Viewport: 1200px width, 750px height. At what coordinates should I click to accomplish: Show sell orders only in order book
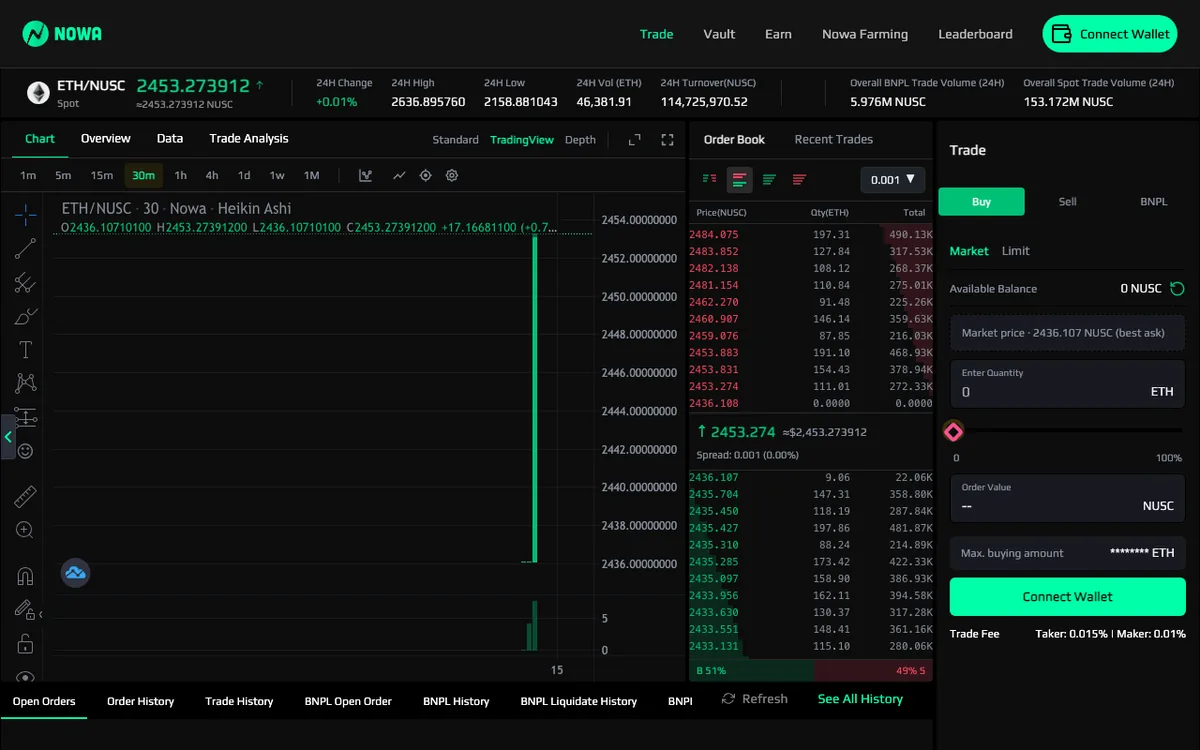[799, 180]
